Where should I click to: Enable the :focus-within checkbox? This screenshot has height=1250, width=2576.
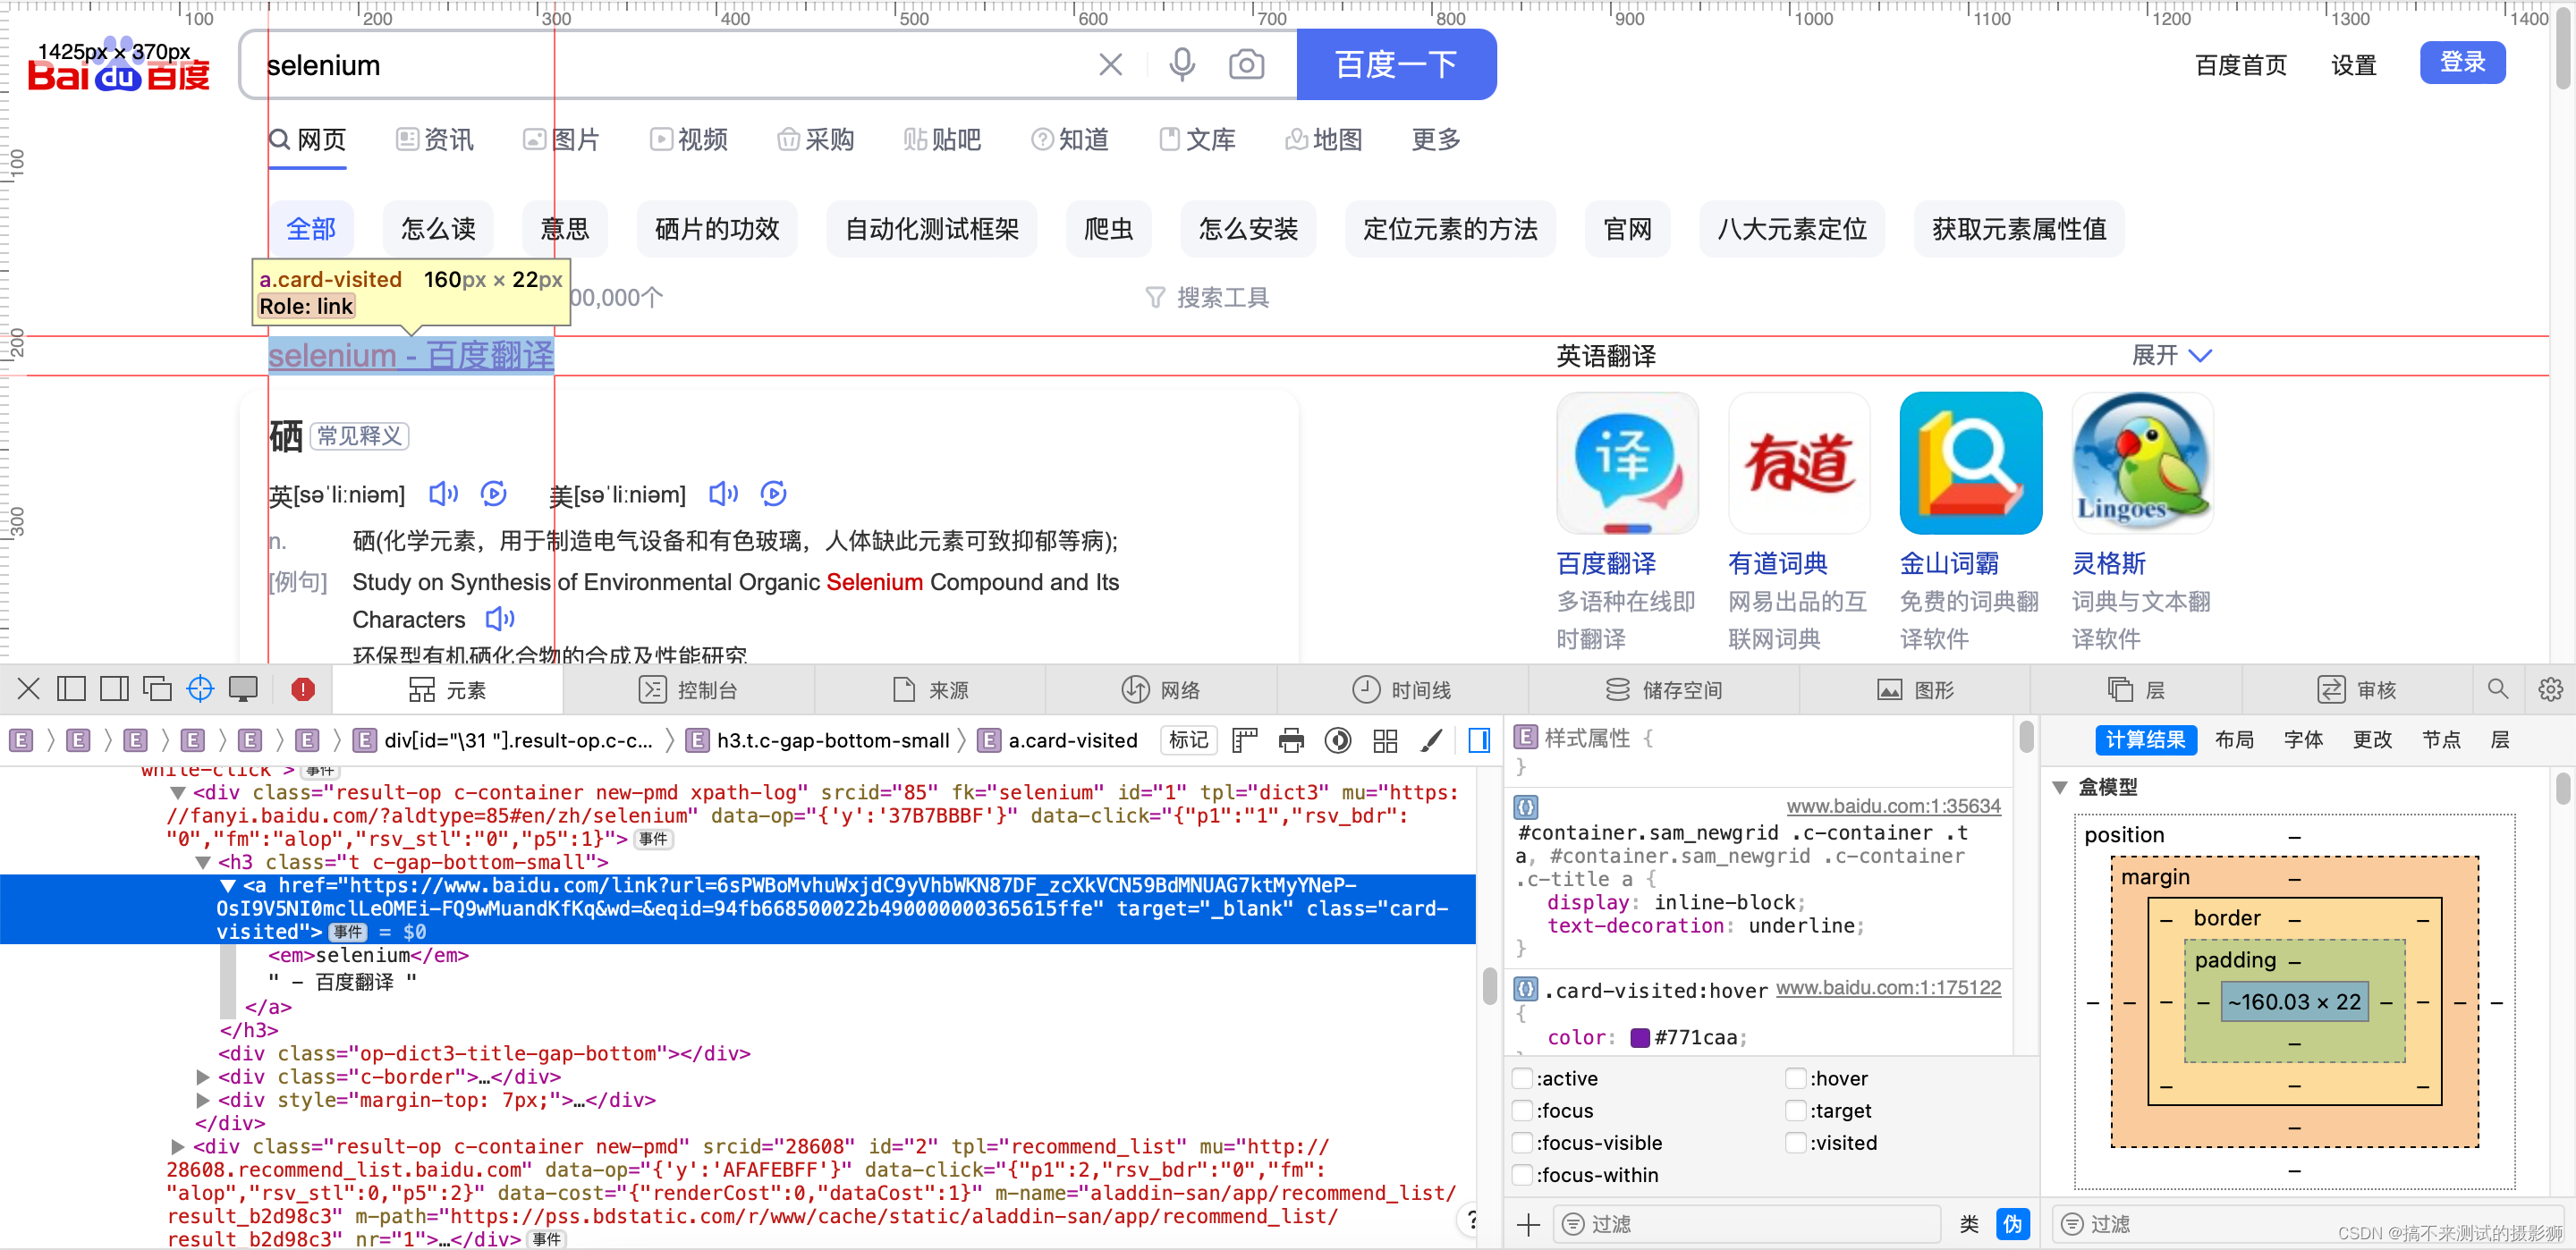point(1524,1175)
